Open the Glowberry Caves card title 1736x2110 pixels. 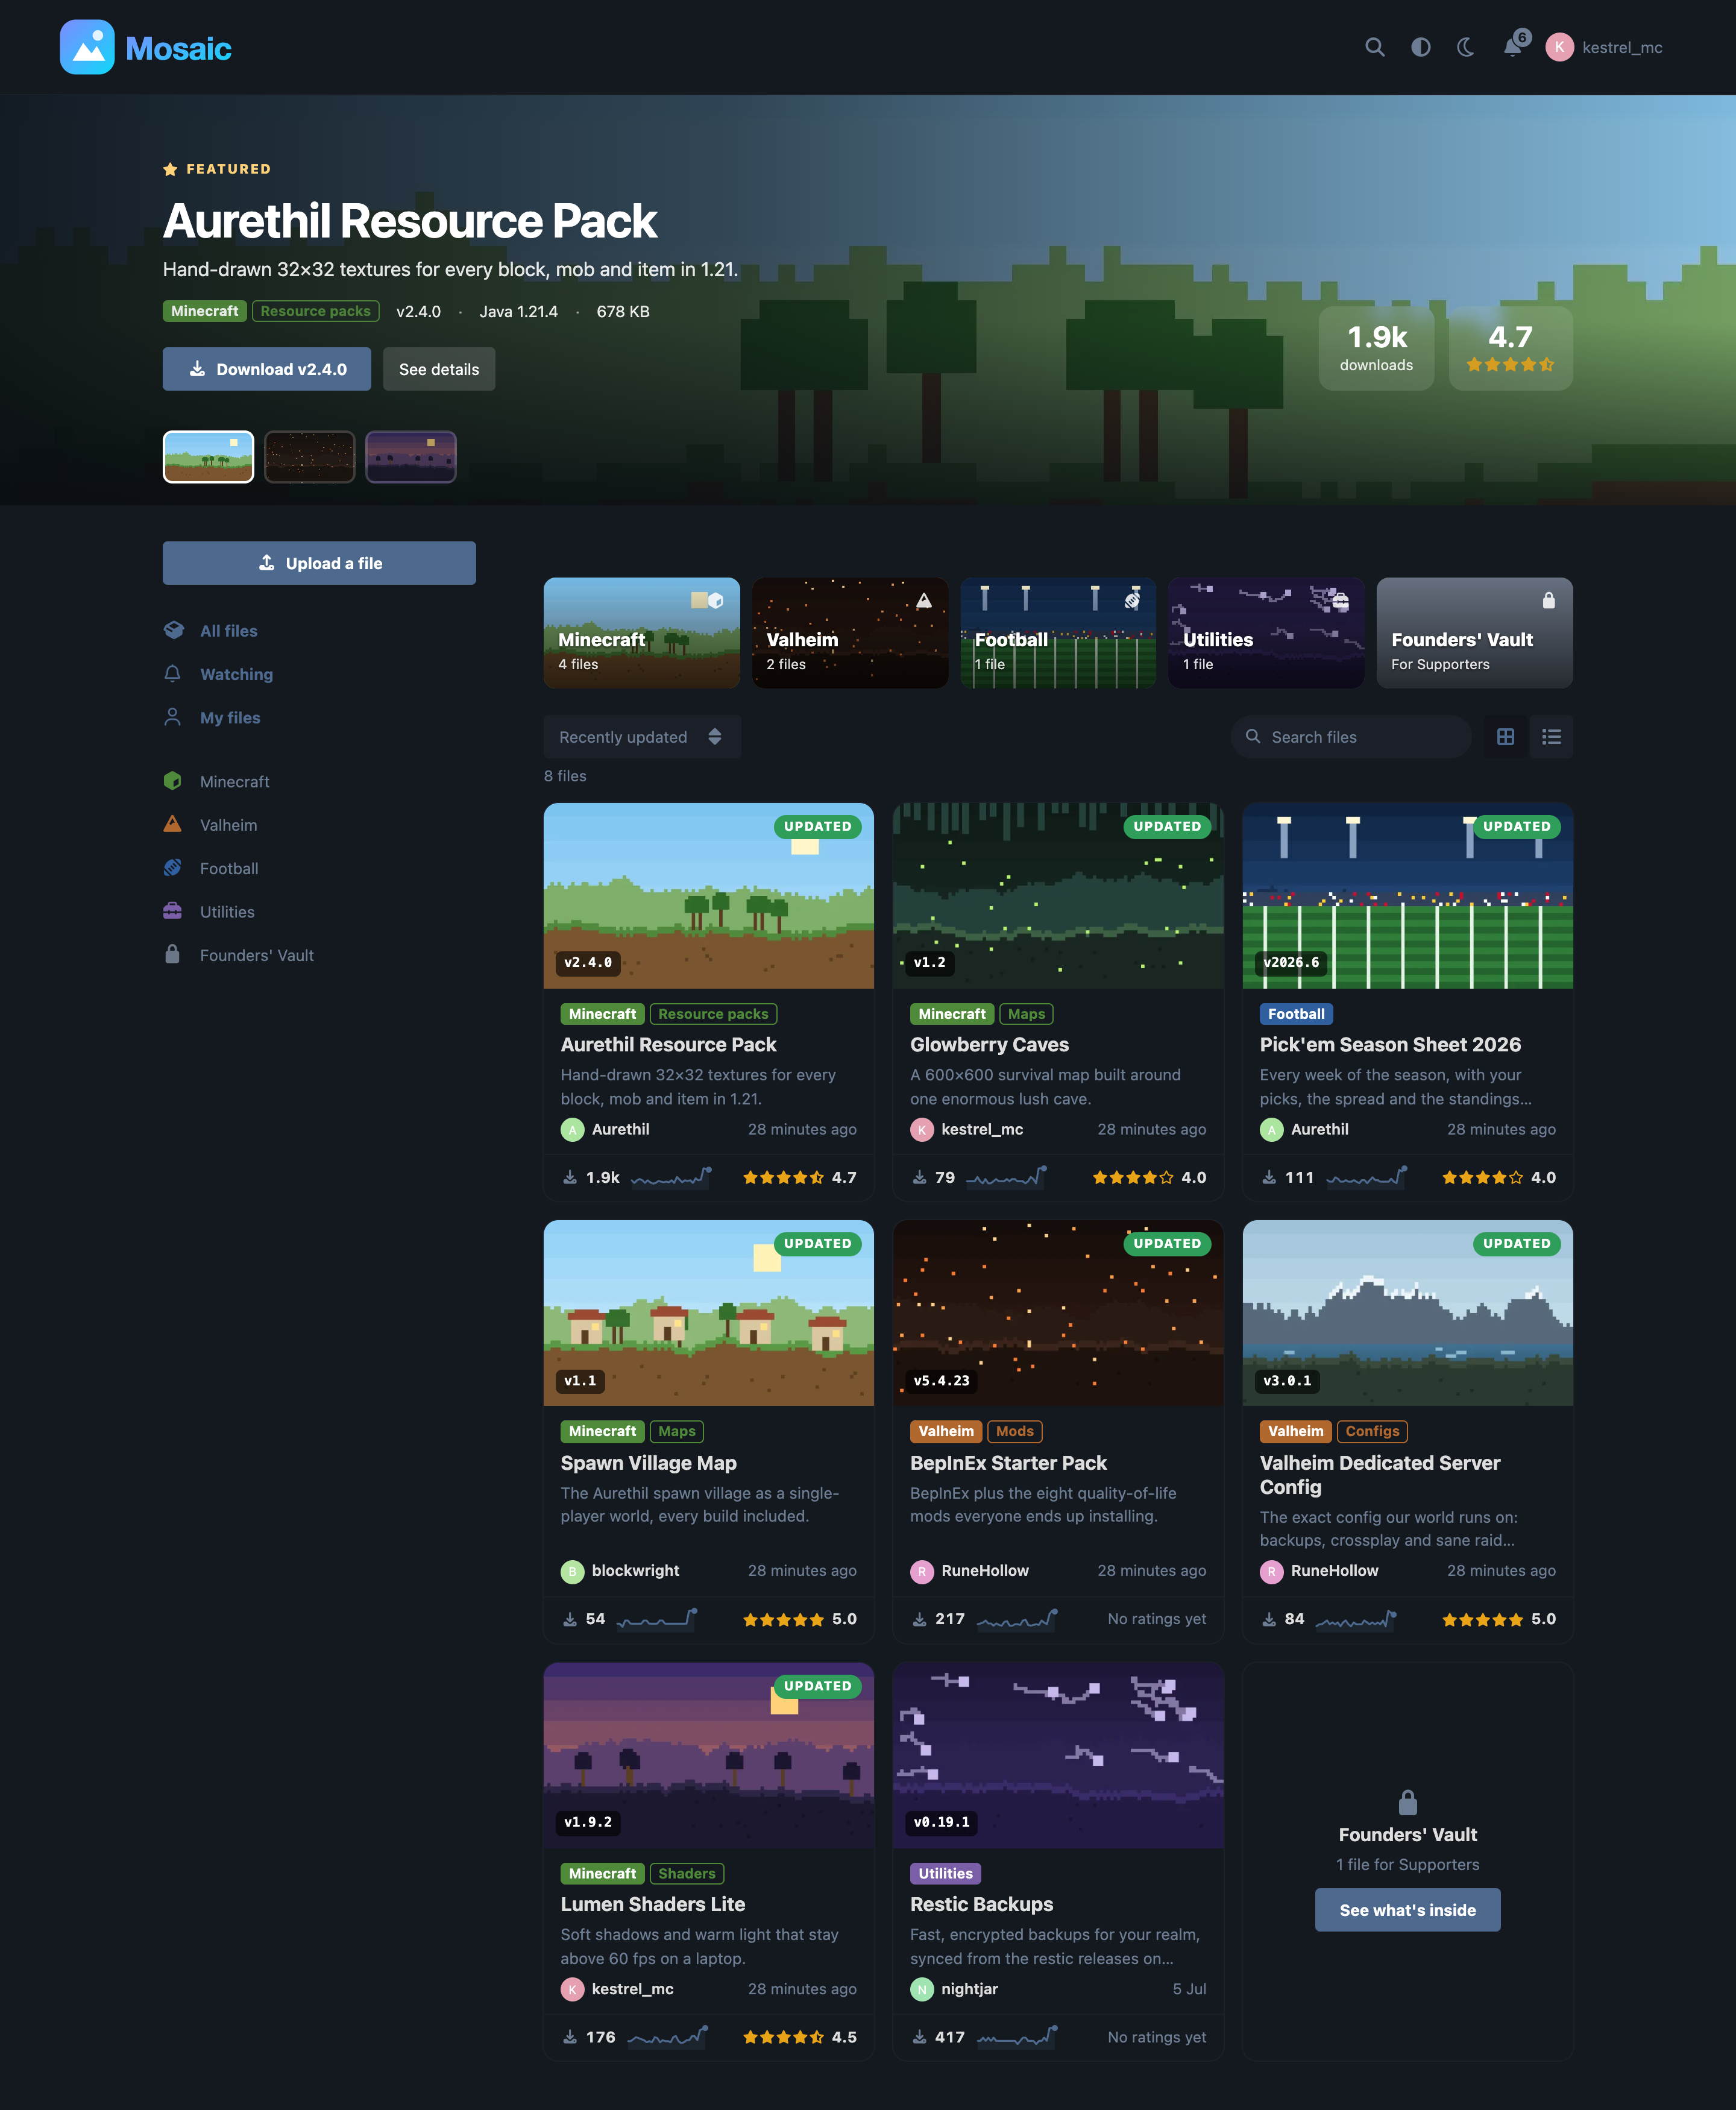989,1044
